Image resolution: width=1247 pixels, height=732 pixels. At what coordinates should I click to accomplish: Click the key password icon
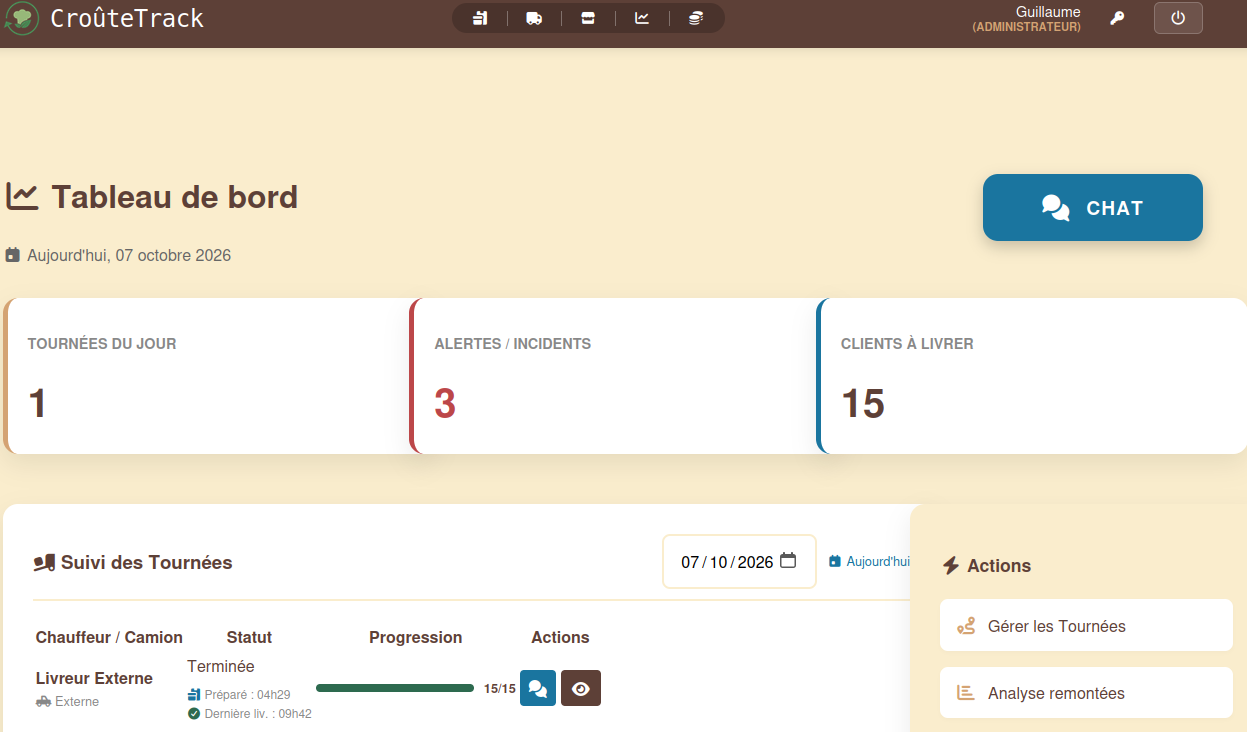1118,18
